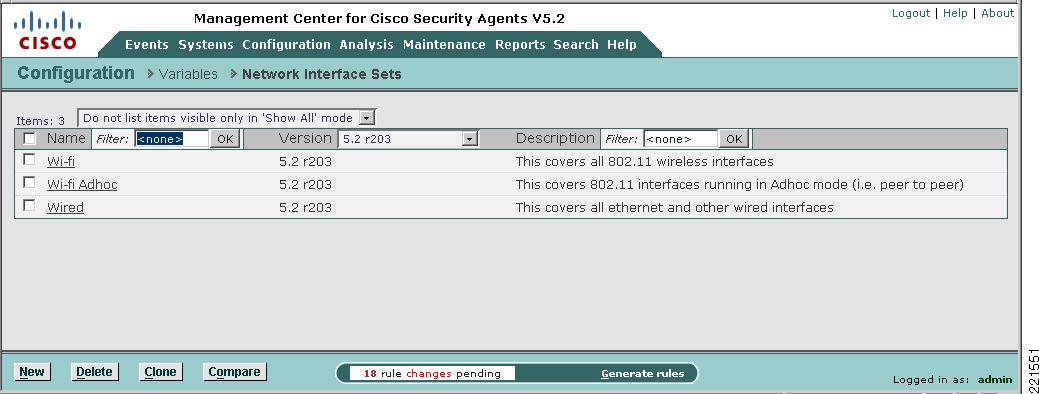Open the Version 5.2 r203 dropdown
The width and height of the screenshot is (1039, 394).
[x=408, y=139]
